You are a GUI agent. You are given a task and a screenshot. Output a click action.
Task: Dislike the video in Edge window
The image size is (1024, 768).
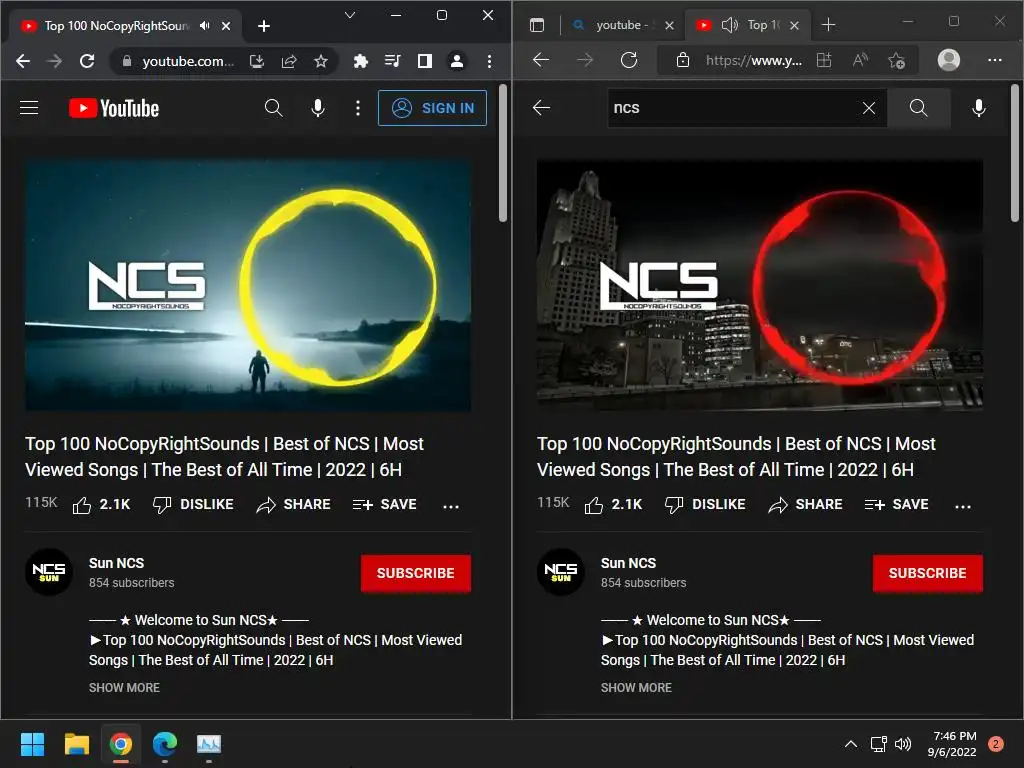705,505
